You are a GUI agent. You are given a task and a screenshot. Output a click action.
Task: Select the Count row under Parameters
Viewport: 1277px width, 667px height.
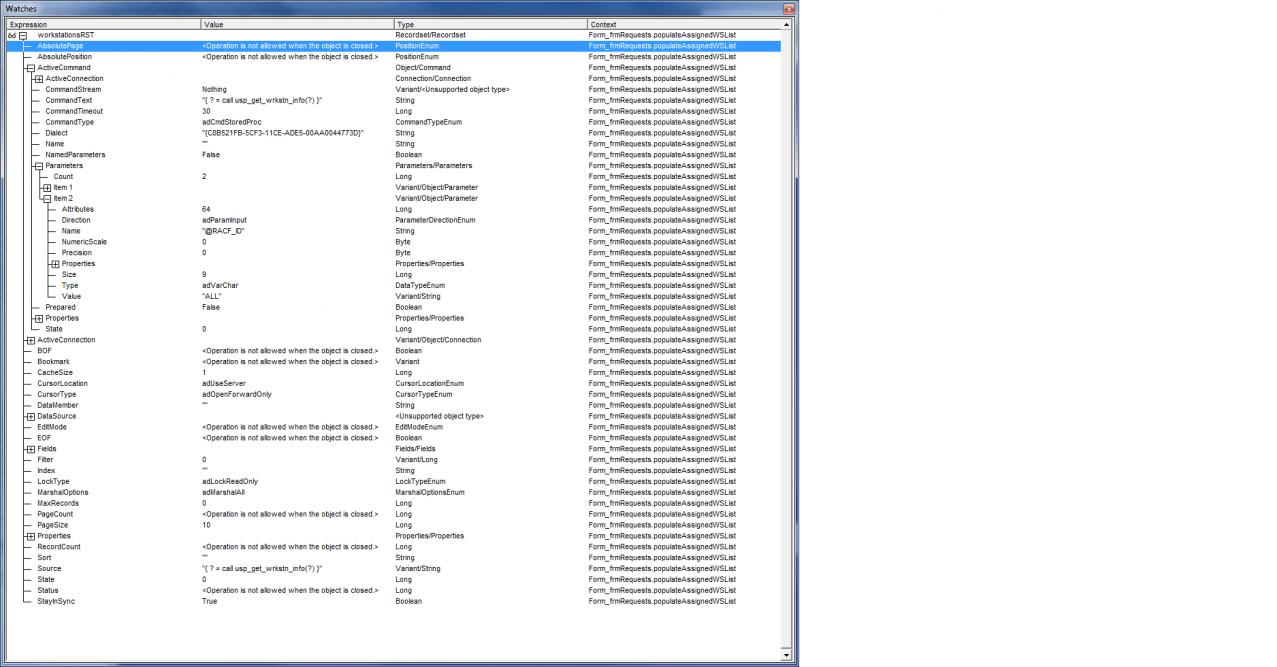pos(393,177)
